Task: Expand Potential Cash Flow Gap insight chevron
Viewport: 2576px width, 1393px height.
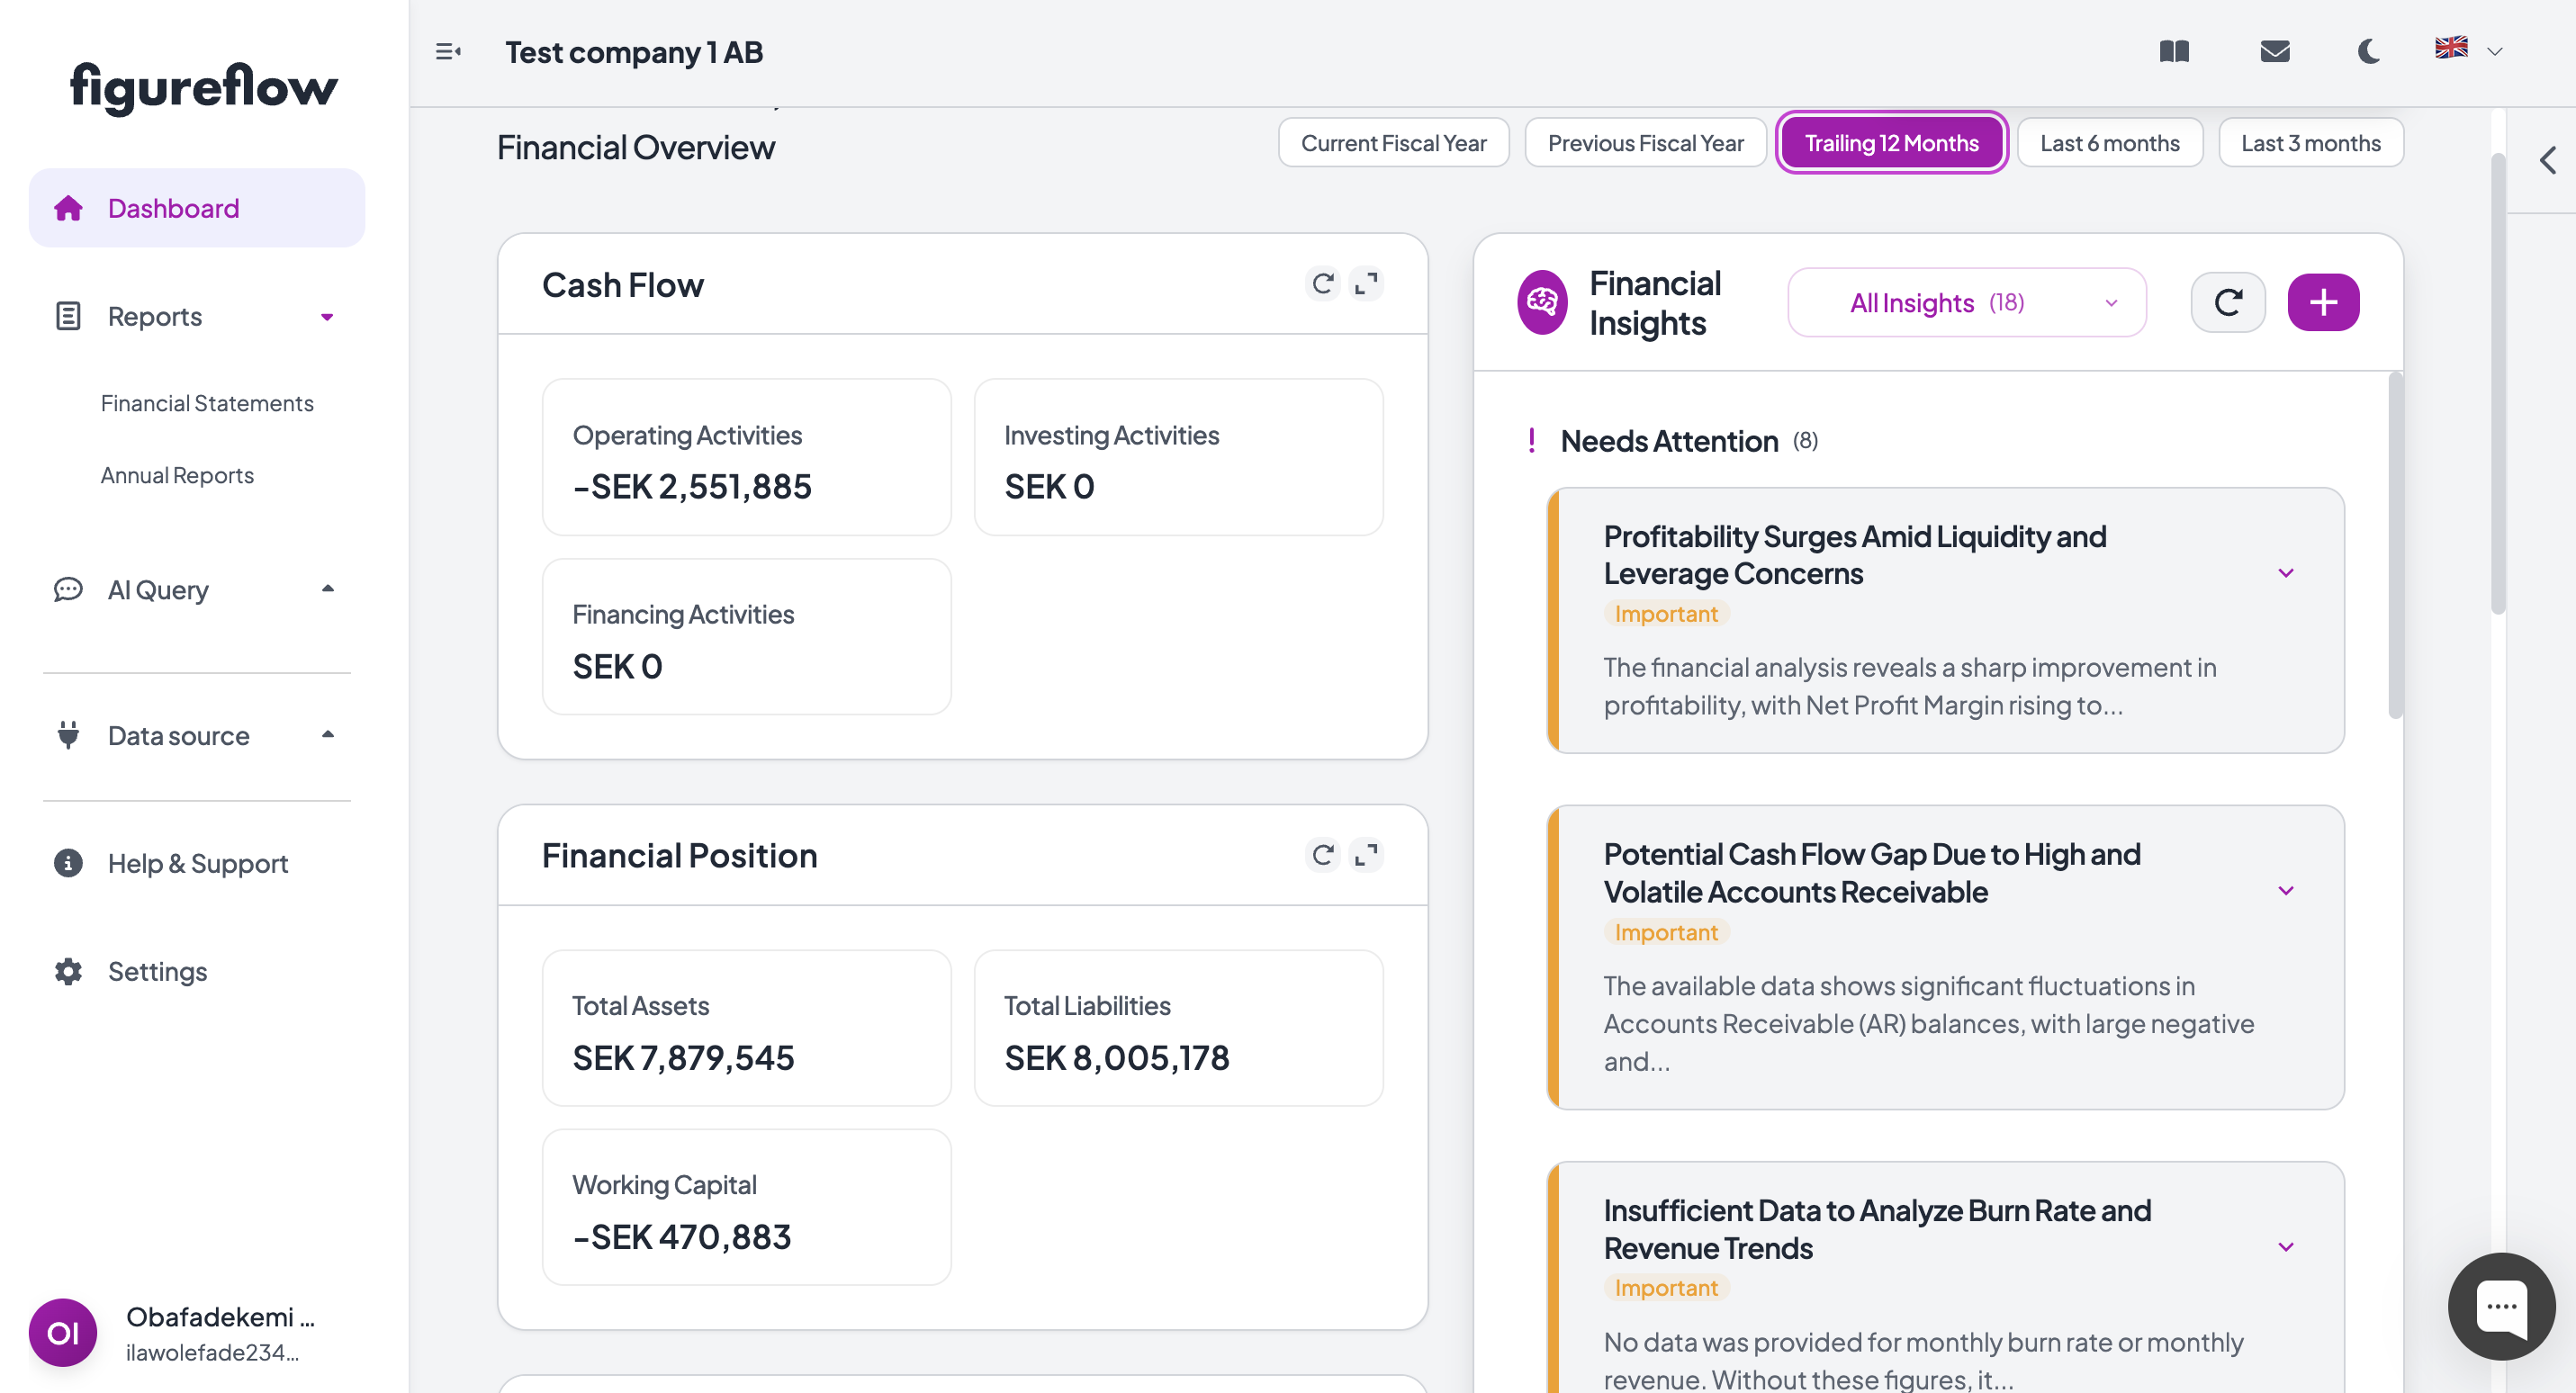Action: coord(2285,891)
